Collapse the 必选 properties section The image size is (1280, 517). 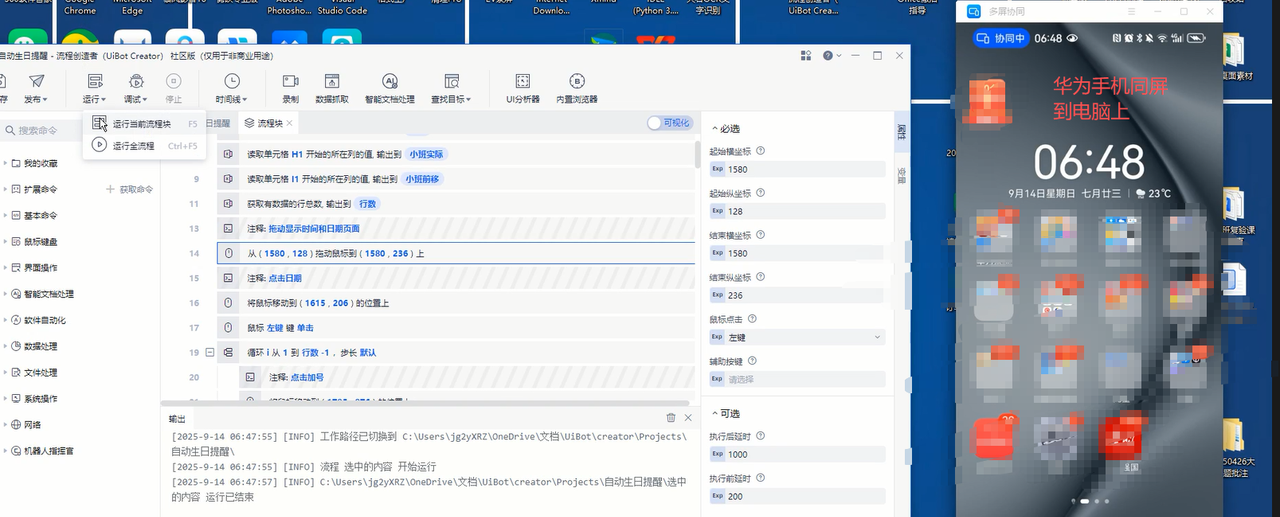[714, 128]
